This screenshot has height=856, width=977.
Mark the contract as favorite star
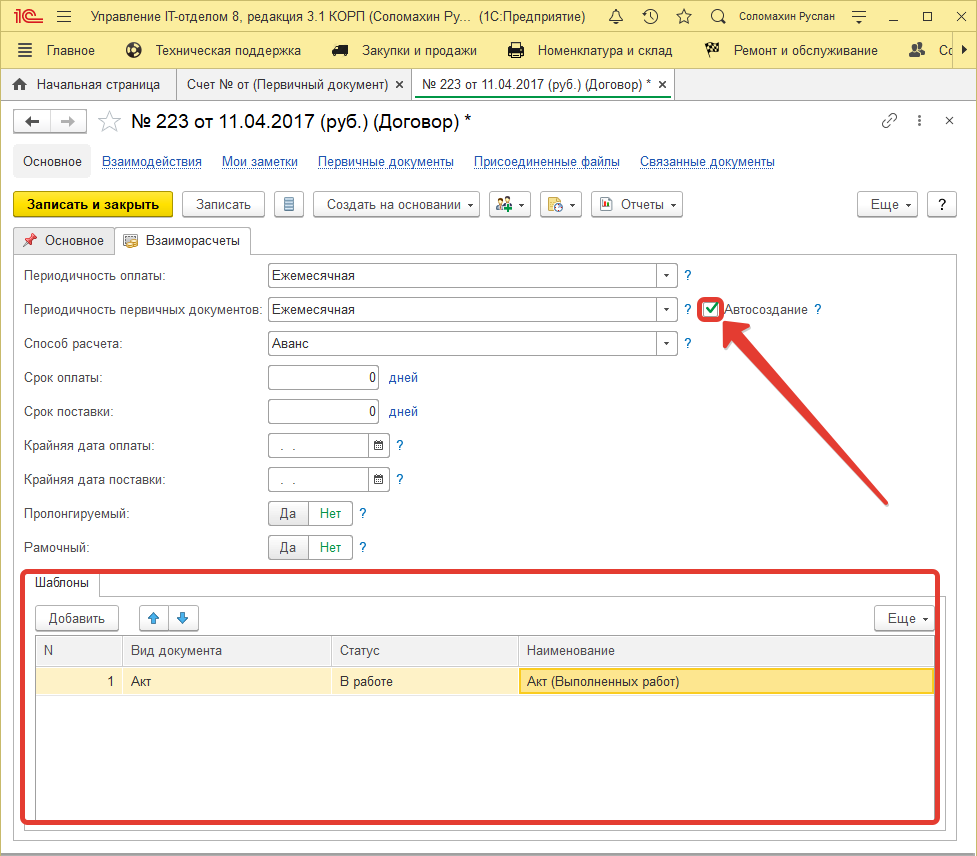point(108,121)
